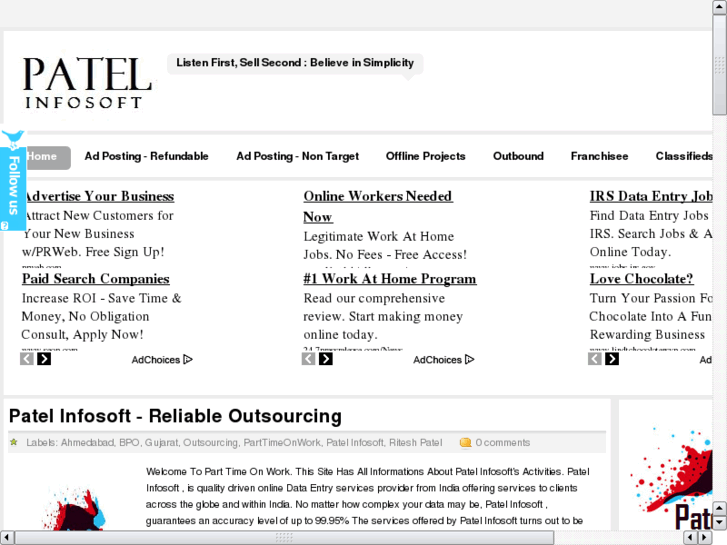Open Offline Projects menu item

tap(426, 156)
